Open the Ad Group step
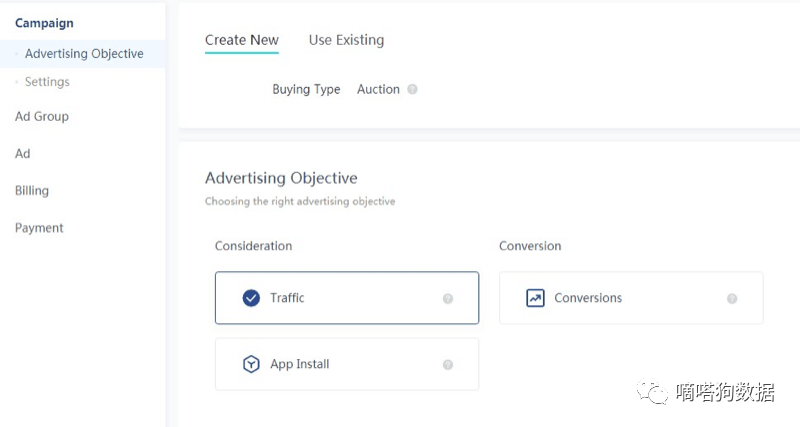Image resolution: width=800 pixels, height=427 pixels. pyautogui.click(x=42, y=116)
